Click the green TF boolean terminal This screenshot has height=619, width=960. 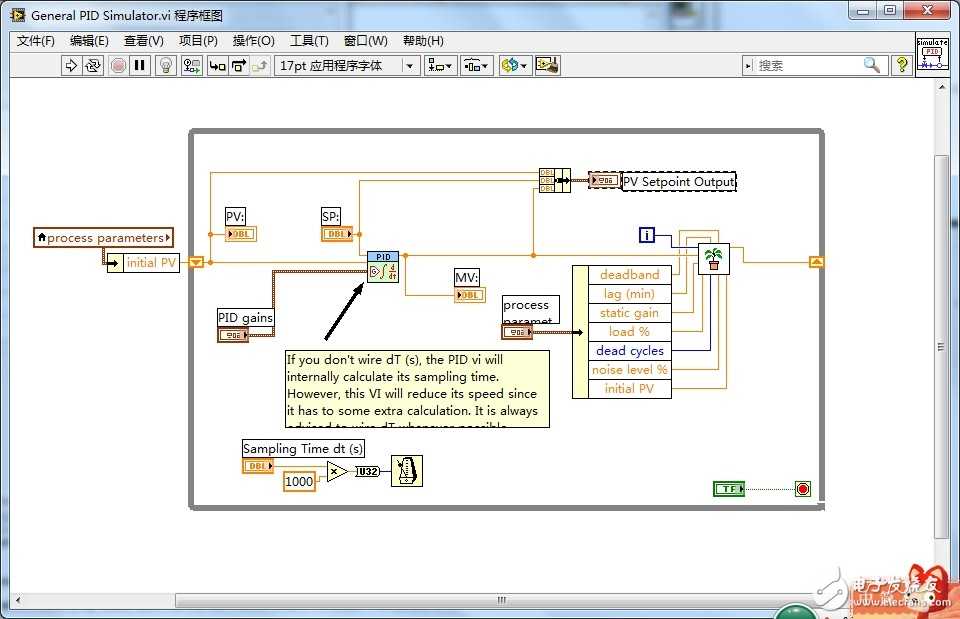[729, 489]
